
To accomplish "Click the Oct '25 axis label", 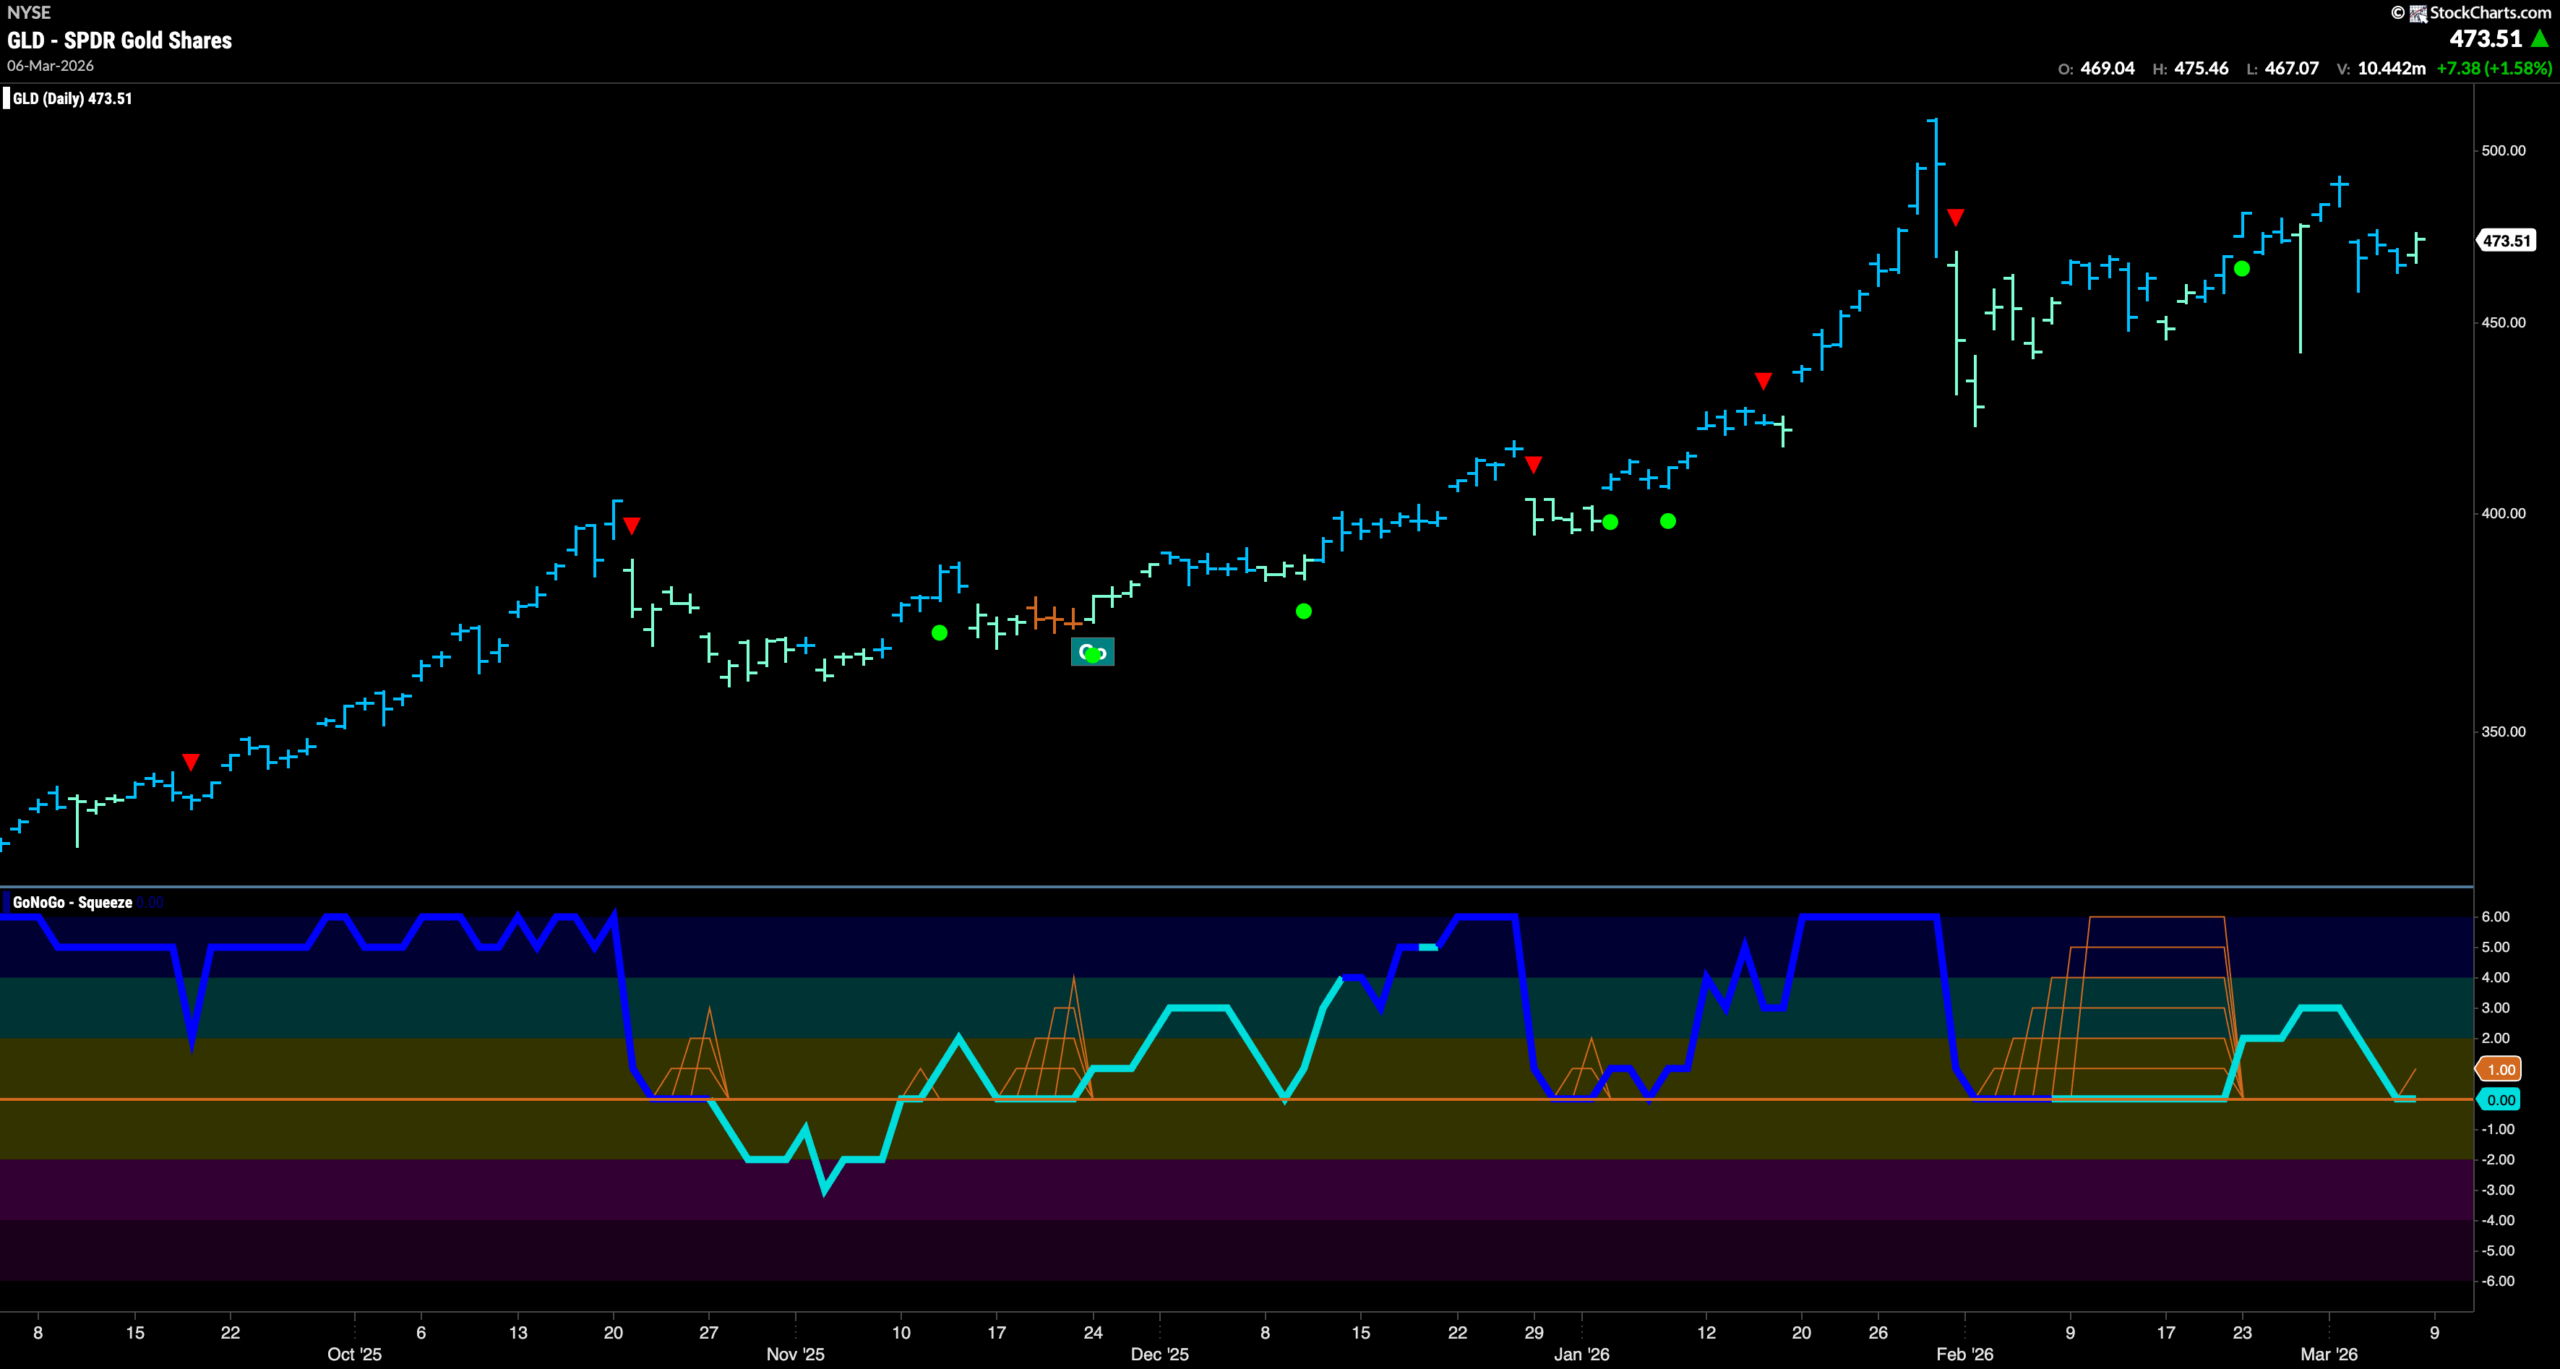I will pyautogui.click(x=354, y=1354).
